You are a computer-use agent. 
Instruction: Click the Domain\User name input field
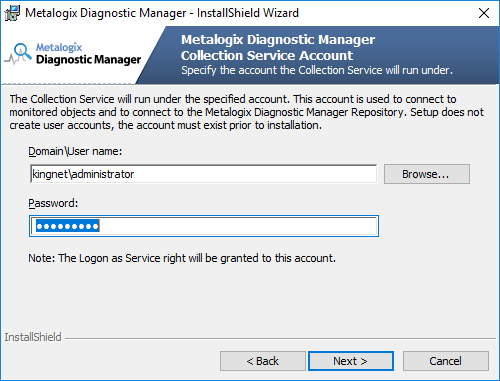point(204,174)
